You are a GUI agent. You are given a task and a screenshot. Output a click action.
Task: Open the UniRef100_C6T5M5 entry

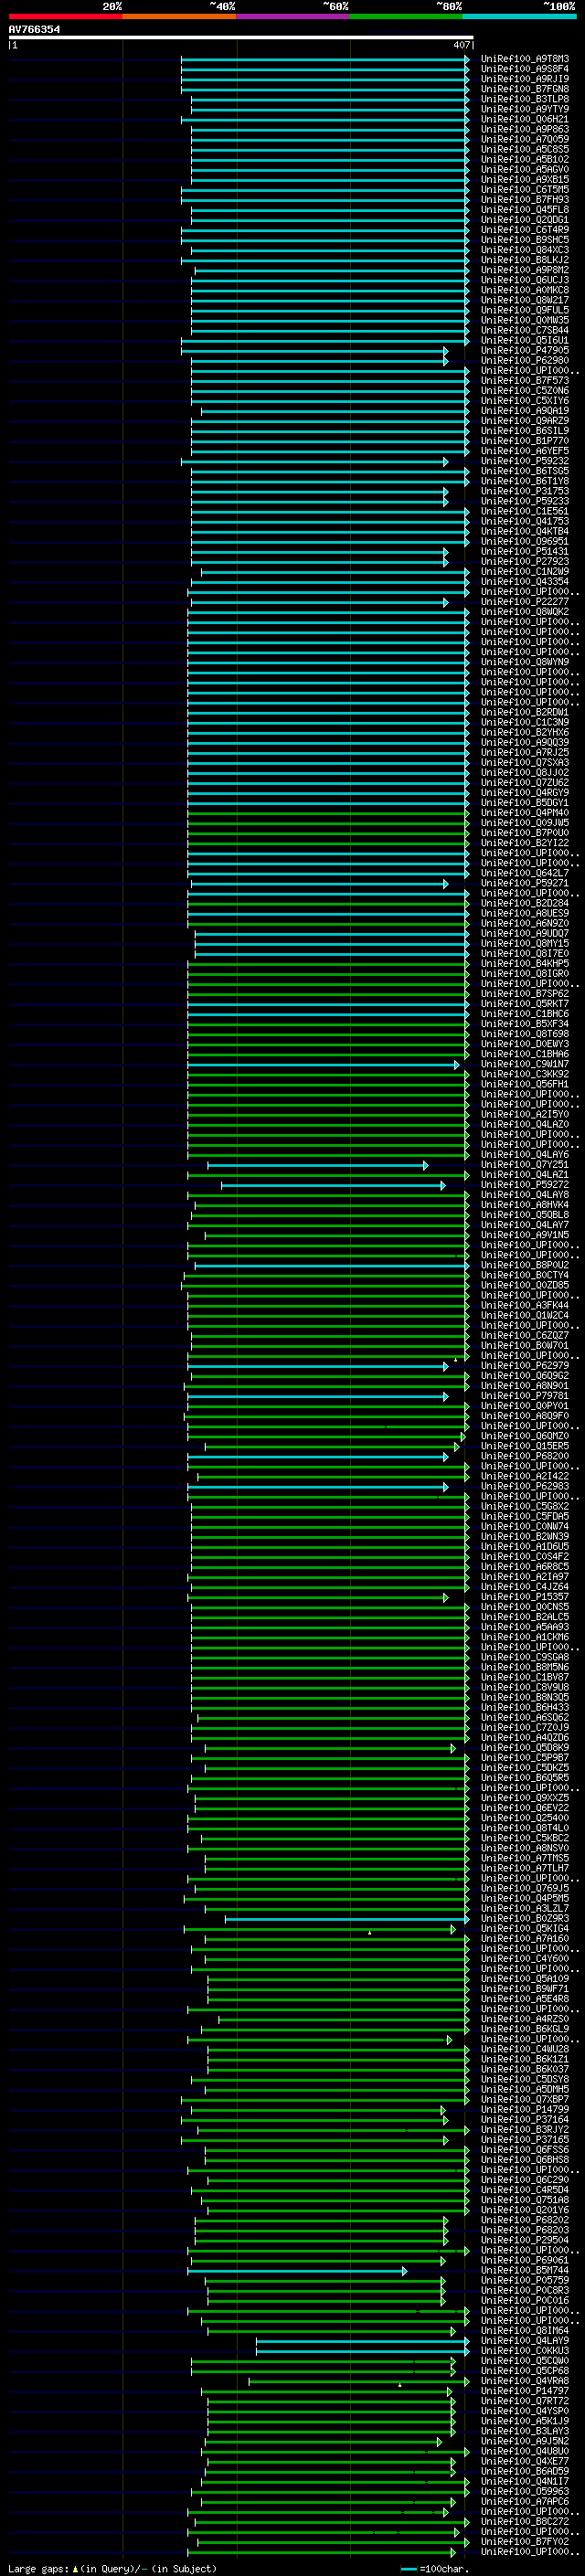click(x=525, y=189)
